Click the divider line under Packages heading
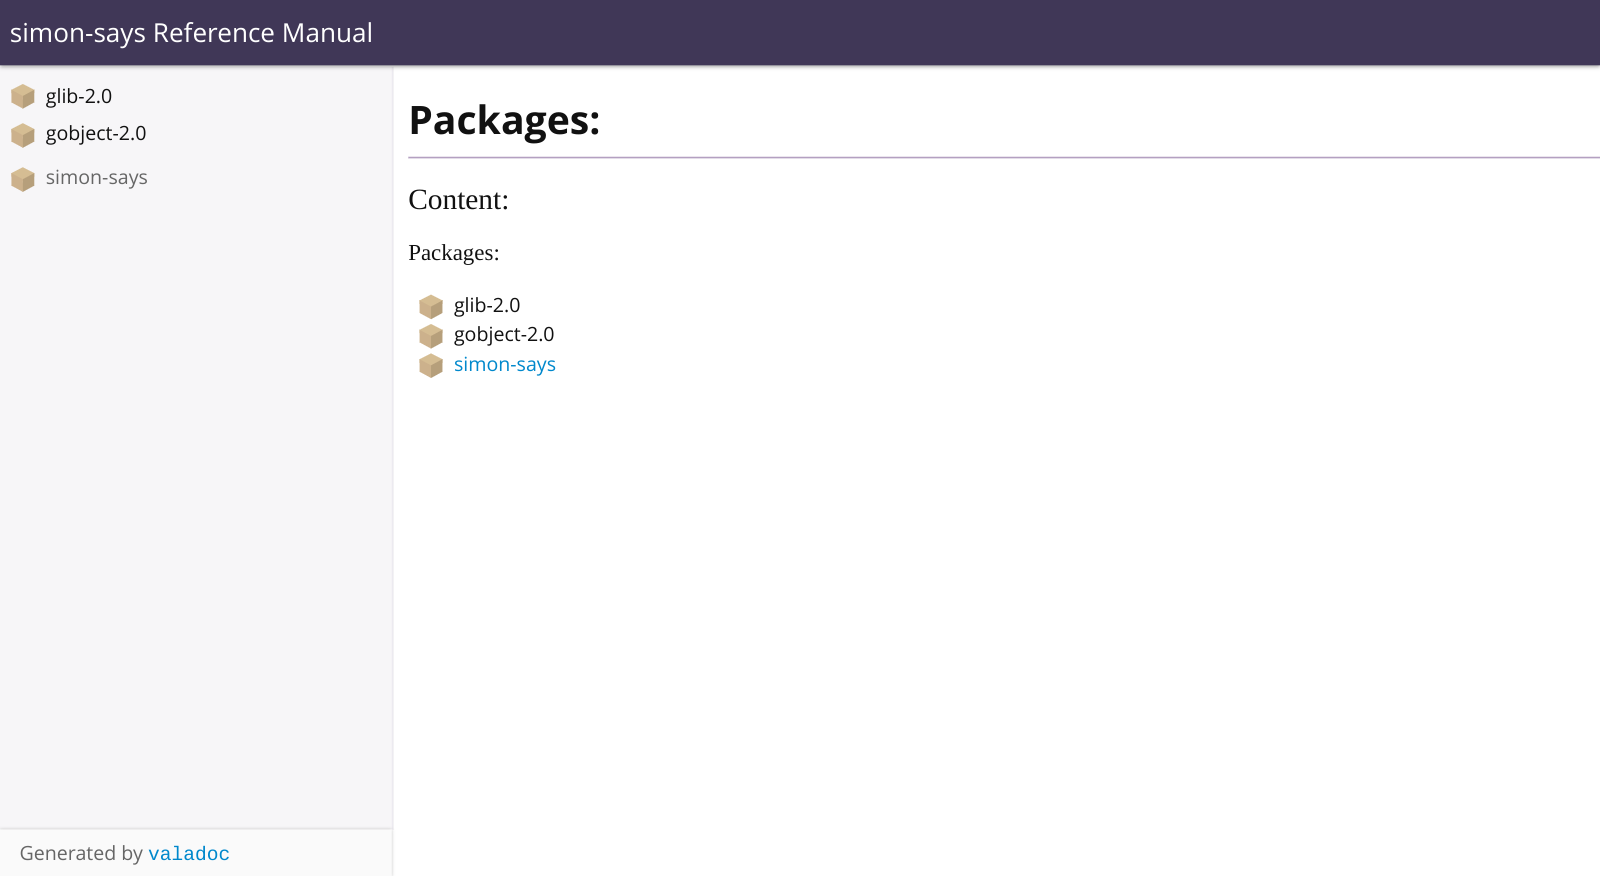This screenshot has width=1600, height=876. [1000, 158]
